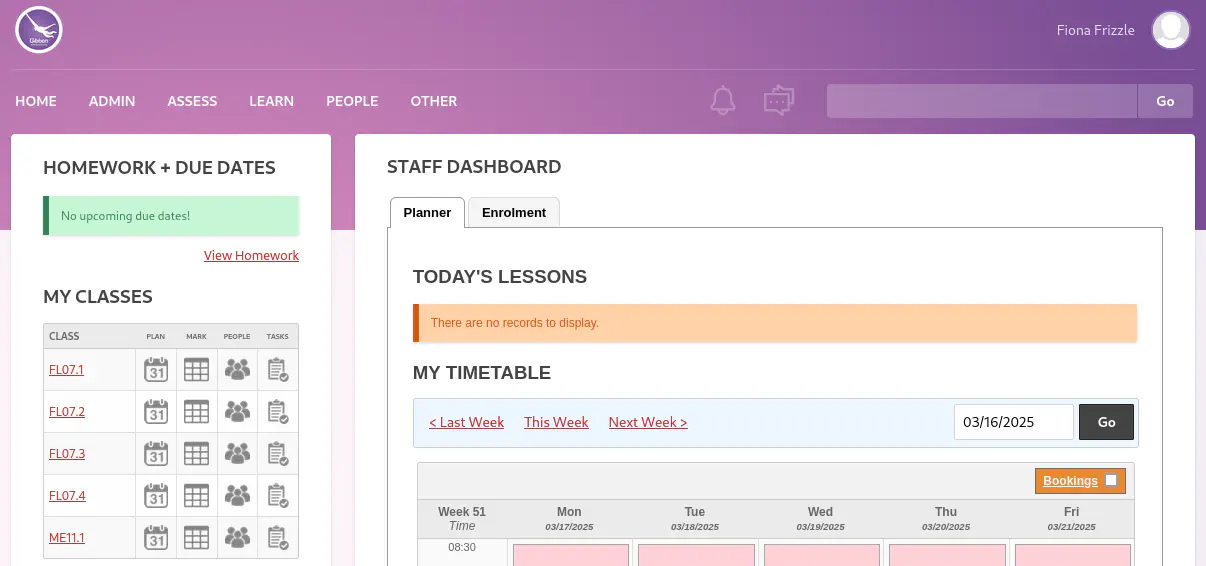
Task: Go to Next Week in the timetable
Action: (648, 422)
